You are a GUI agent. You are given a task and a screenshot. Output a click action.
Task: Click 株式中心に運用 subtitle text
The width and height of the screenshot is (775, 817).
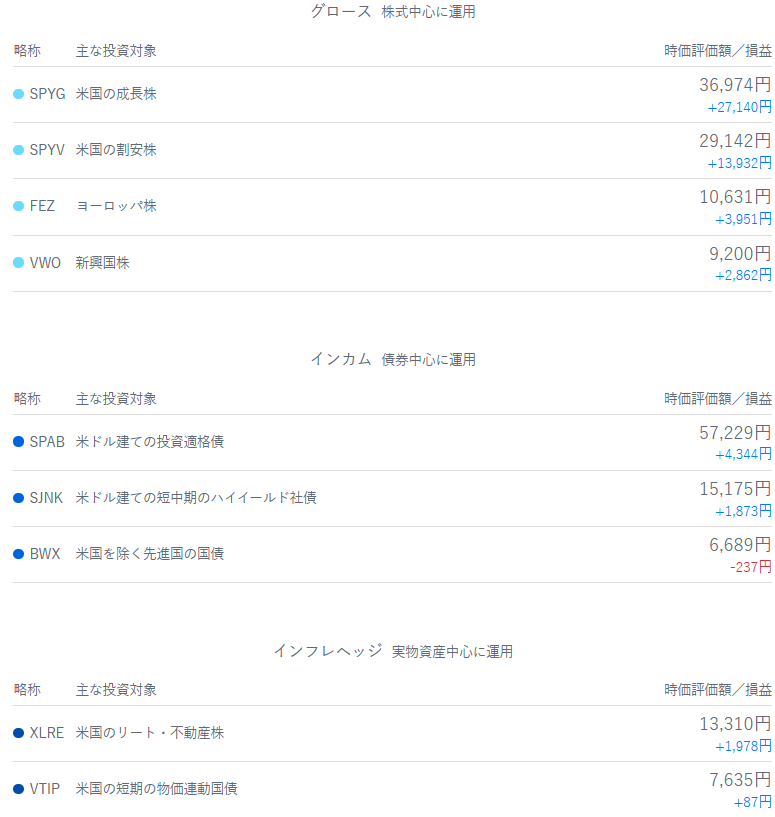pyautogui.click(x=428, y=12)
